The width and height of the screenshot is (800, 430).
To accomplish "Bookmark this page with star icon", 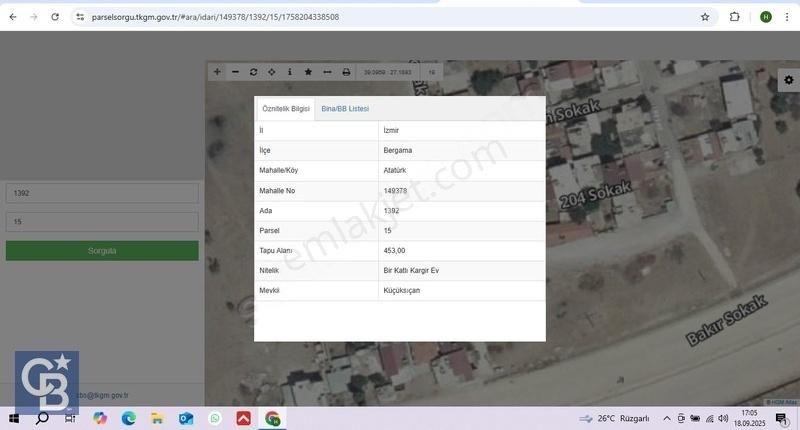I will click(705, 17).
